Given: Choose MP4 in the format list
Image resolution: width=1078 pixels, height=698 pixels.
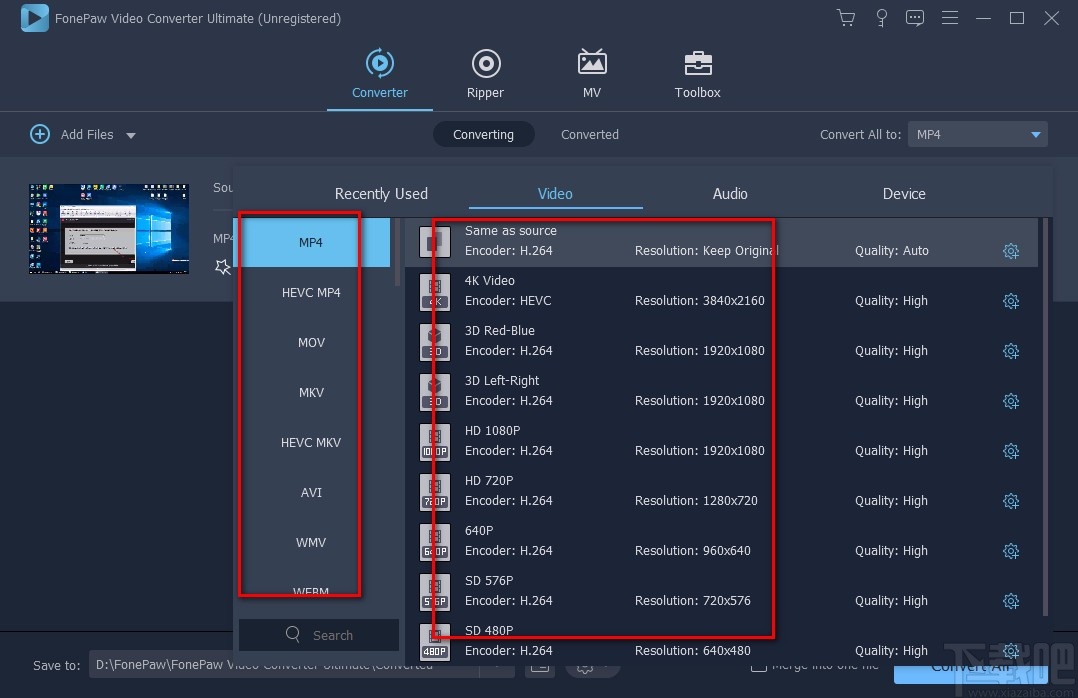Looking at the screenshot, I should 311,242.
